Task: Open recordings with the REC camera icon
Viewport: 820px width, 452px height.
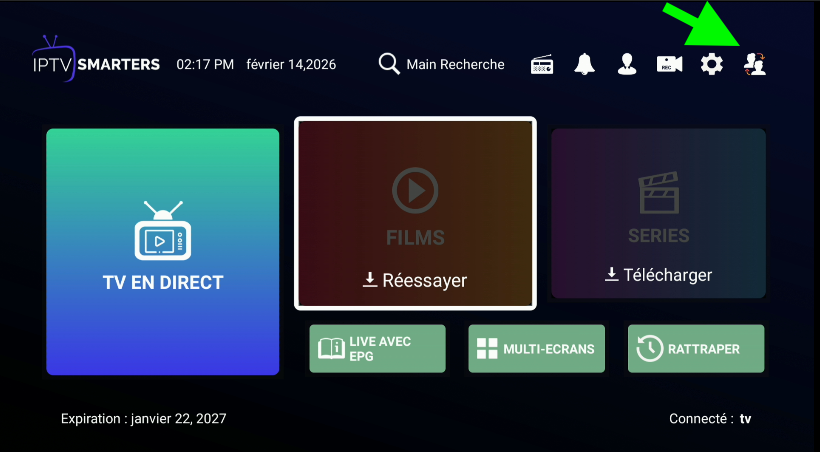Action: (x=669, y=64)
